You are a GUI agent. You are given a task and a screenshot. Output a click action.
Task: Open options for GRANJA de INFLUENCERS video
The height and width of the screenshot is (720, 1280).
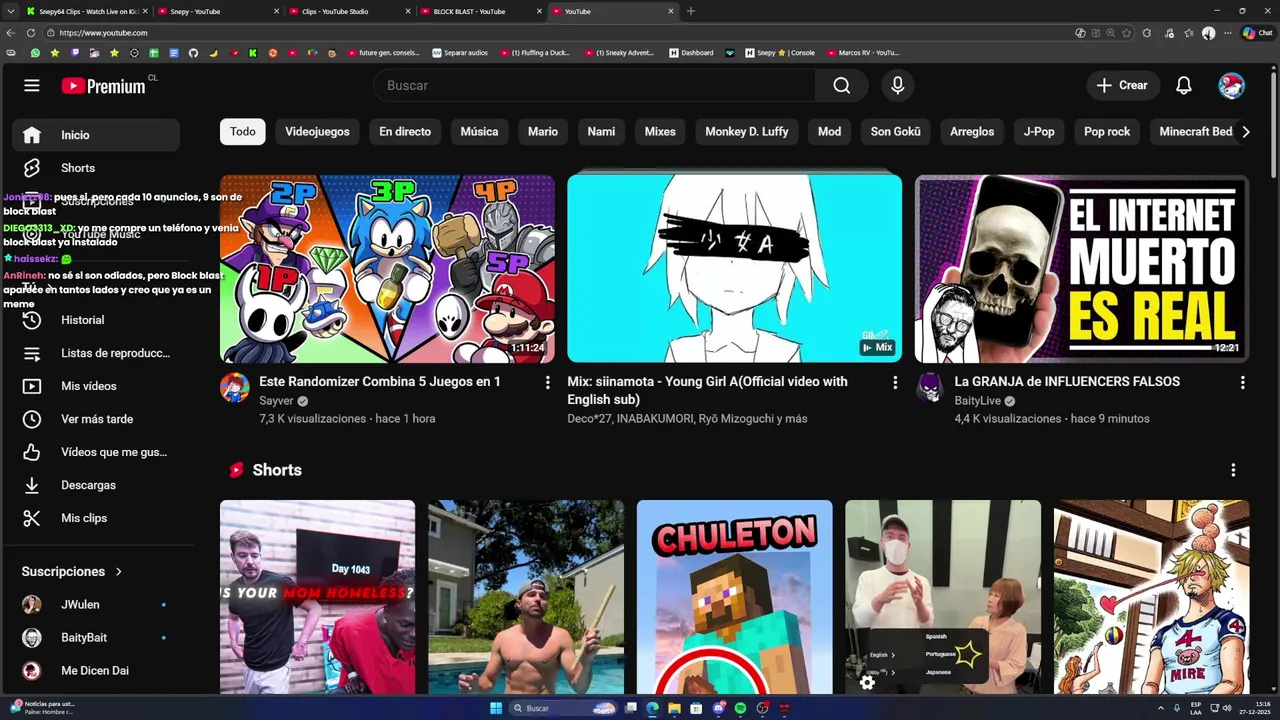1242,383
